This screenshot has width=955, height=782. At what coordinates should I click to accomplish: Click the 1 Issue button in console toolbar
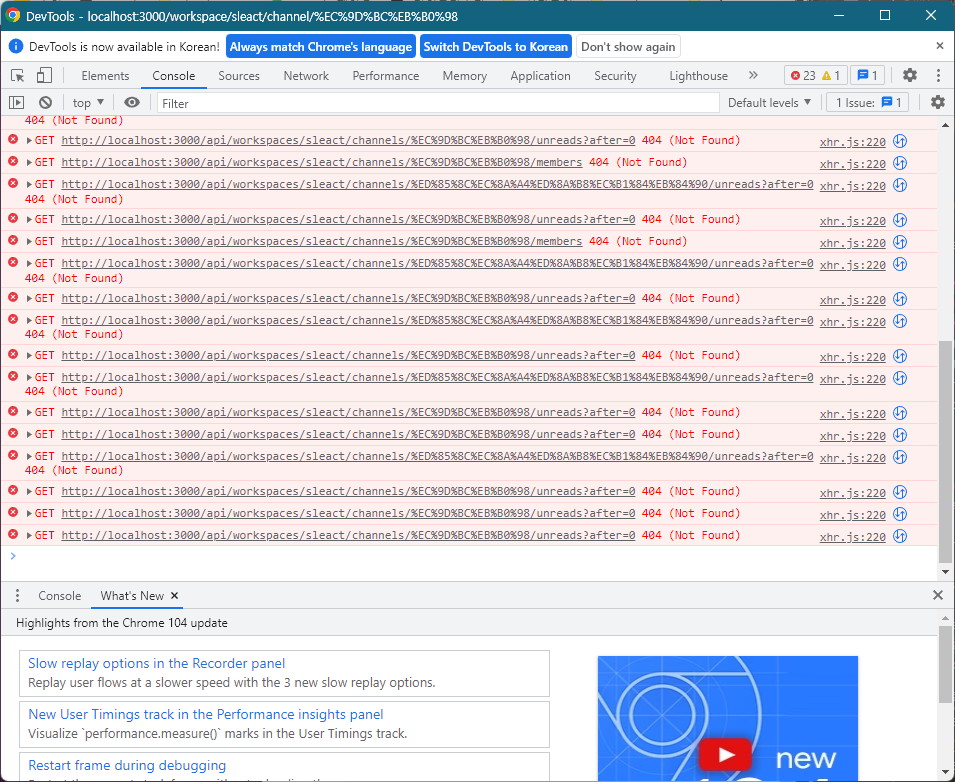coord(868,102)
